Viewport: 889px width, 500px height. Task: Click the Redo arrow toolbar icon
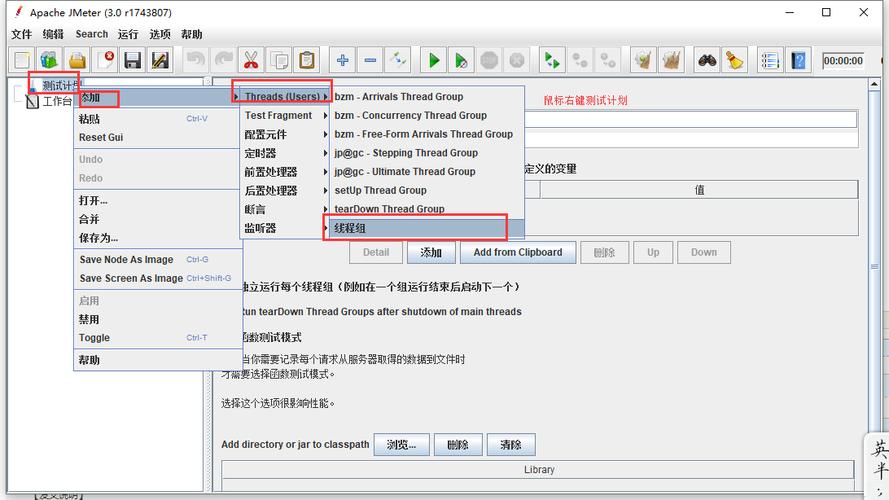point(224,60)
